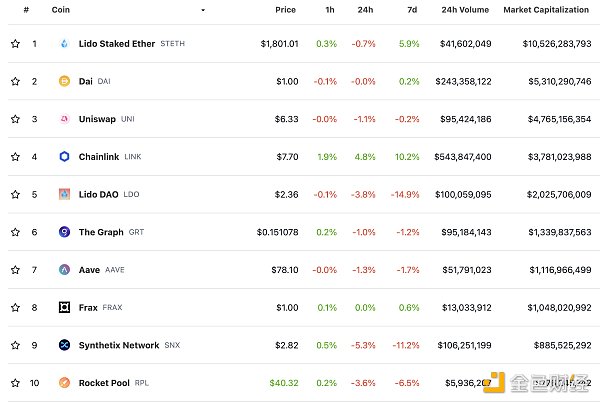Click the Rocket Pool coin logo
This screenshot has width=600, height=404.
(65, 382)
